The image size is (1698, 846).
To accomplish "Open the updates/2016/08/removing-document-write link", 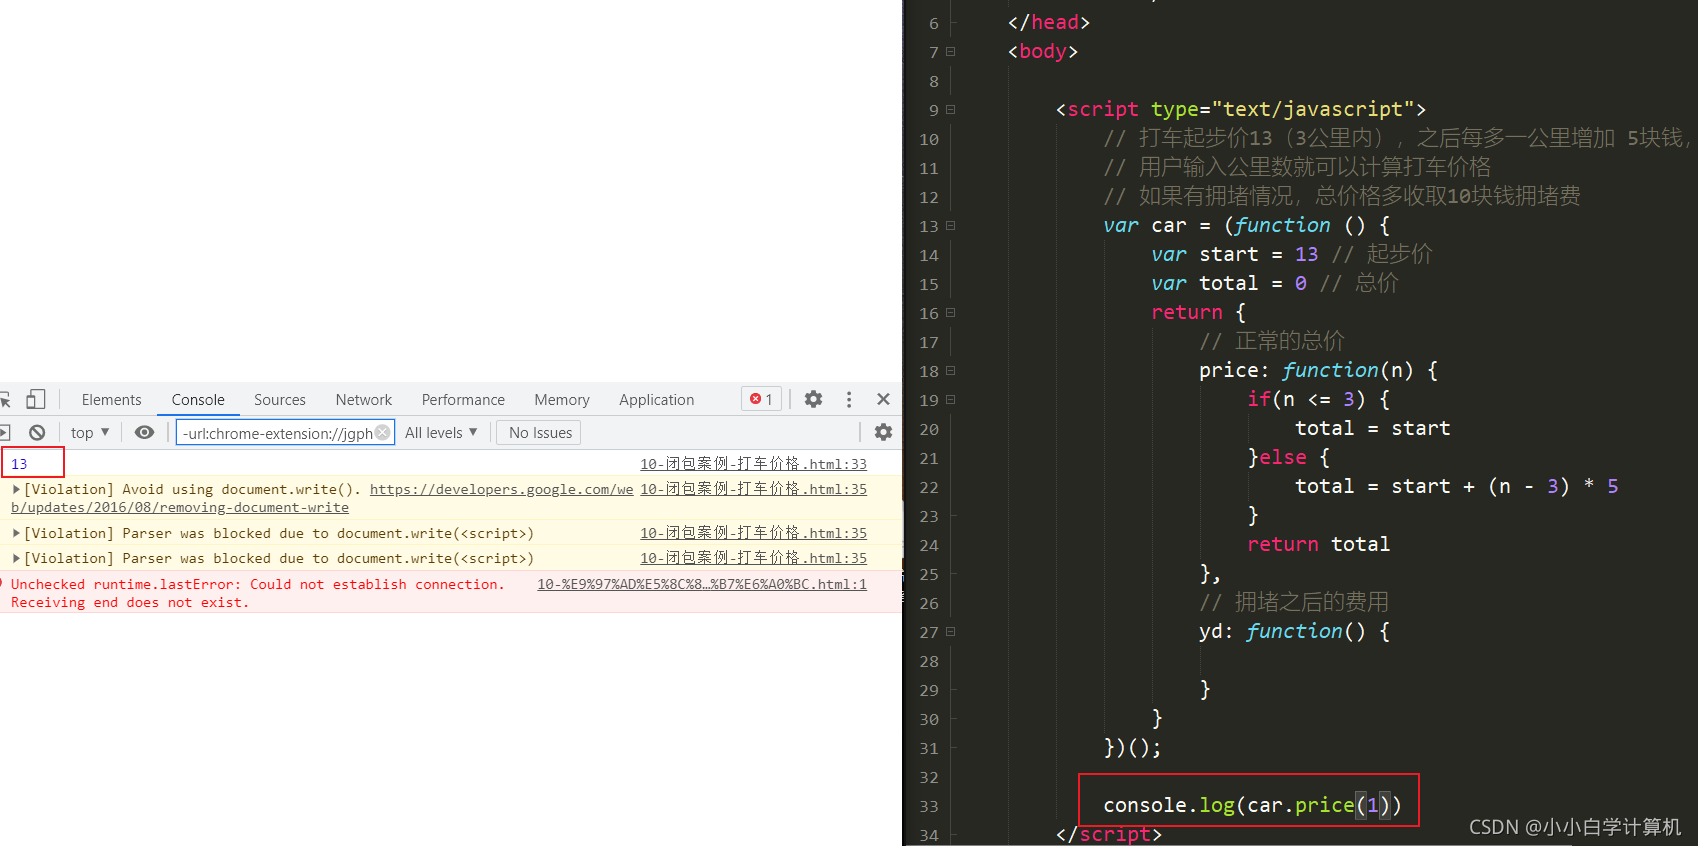I will (x=180, y=507).
